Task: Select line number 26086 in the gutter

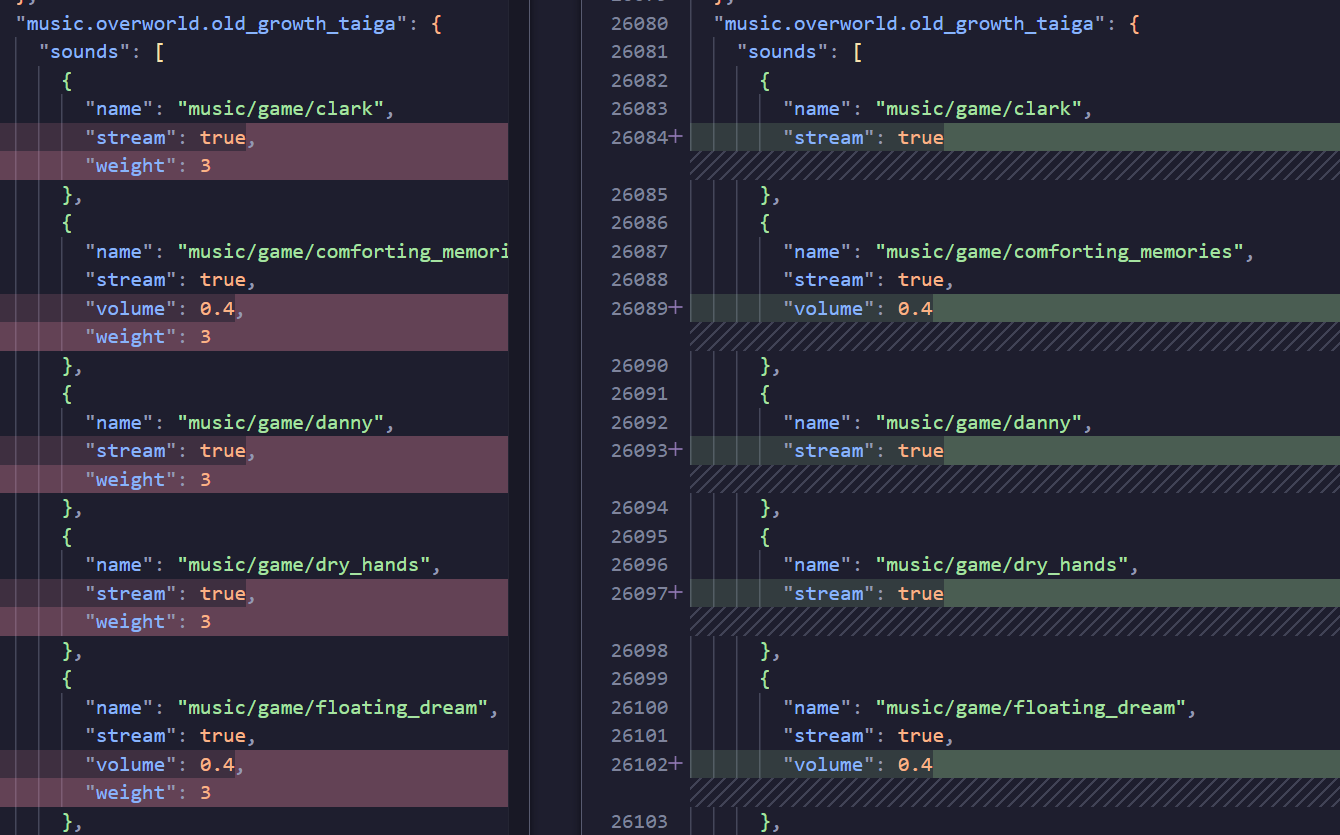Action: pos(640,223)
